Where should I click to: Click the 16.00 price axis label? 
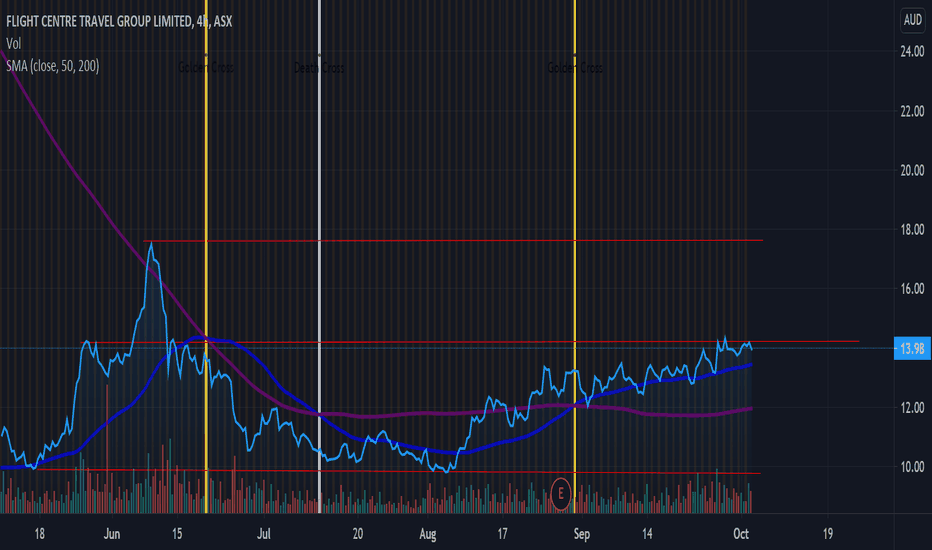(x=912, y=289)
